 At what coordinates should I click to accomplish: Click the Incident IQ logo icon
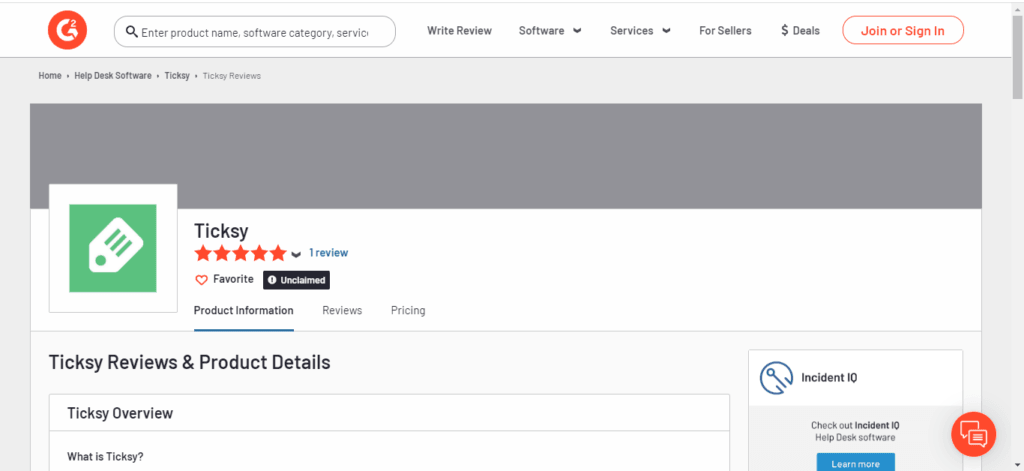coord(776,378)
